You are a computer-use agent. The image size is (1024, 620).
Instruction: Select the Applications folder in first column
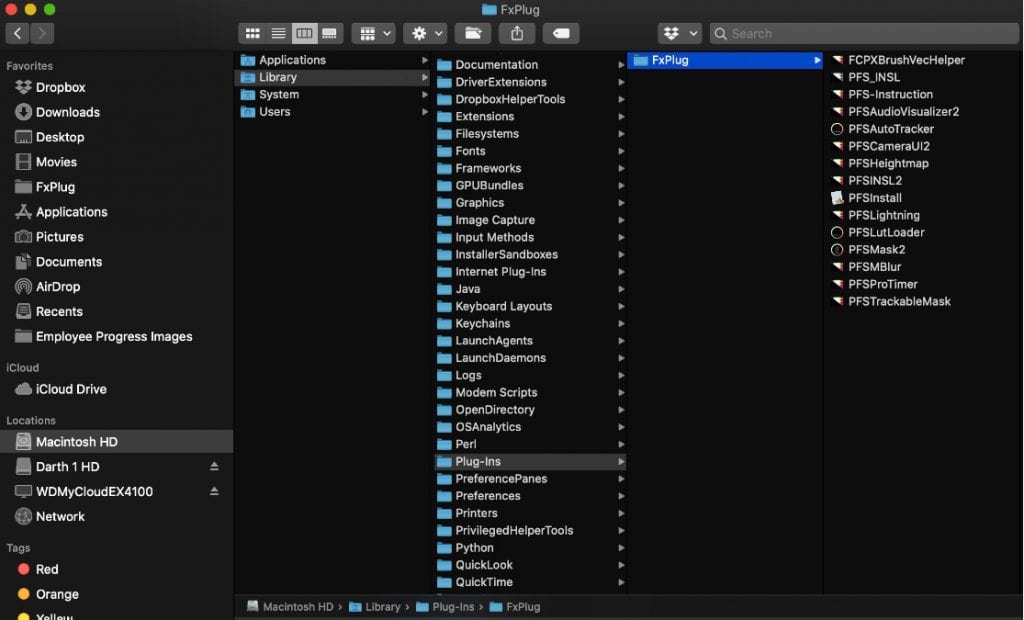[x=332, y=60]
